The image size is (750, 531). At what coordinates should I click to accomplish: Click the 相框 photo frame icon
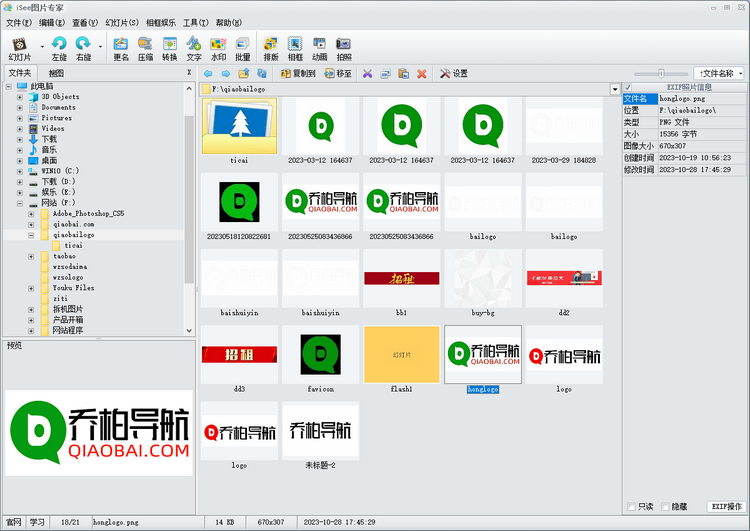[295, 47]
